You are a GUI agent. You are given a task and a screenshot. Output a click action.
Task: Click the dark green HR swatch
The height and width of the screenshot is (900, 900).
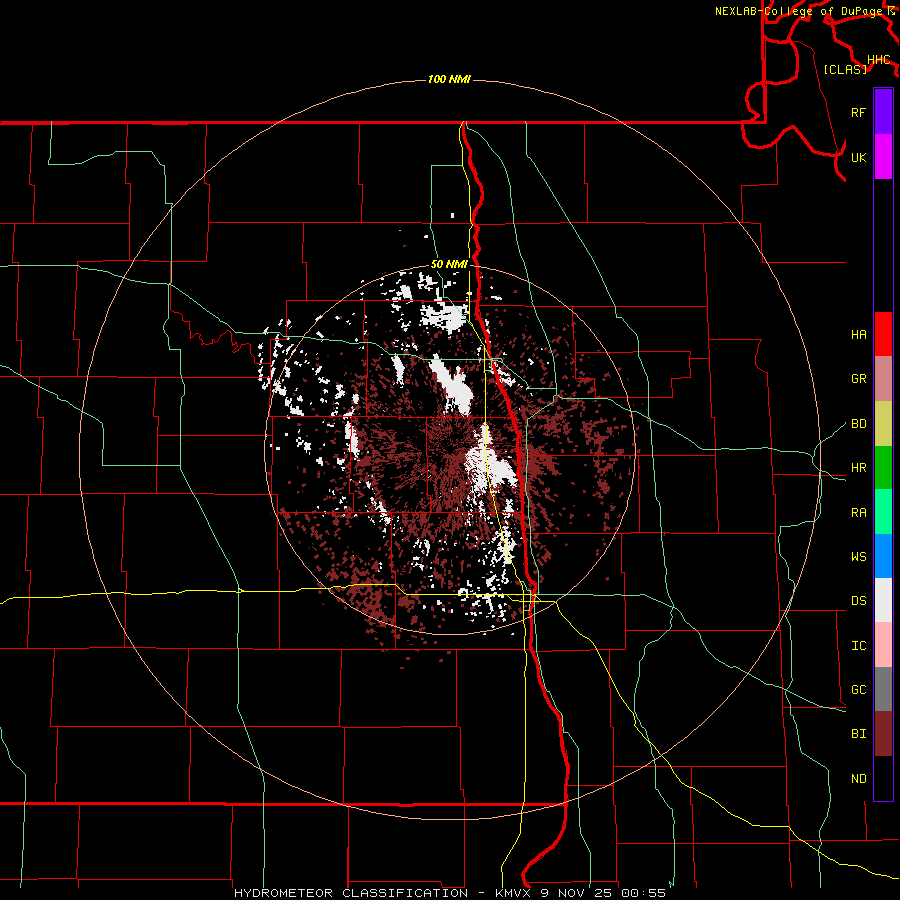pyautogui.click(x=883, y=467)
